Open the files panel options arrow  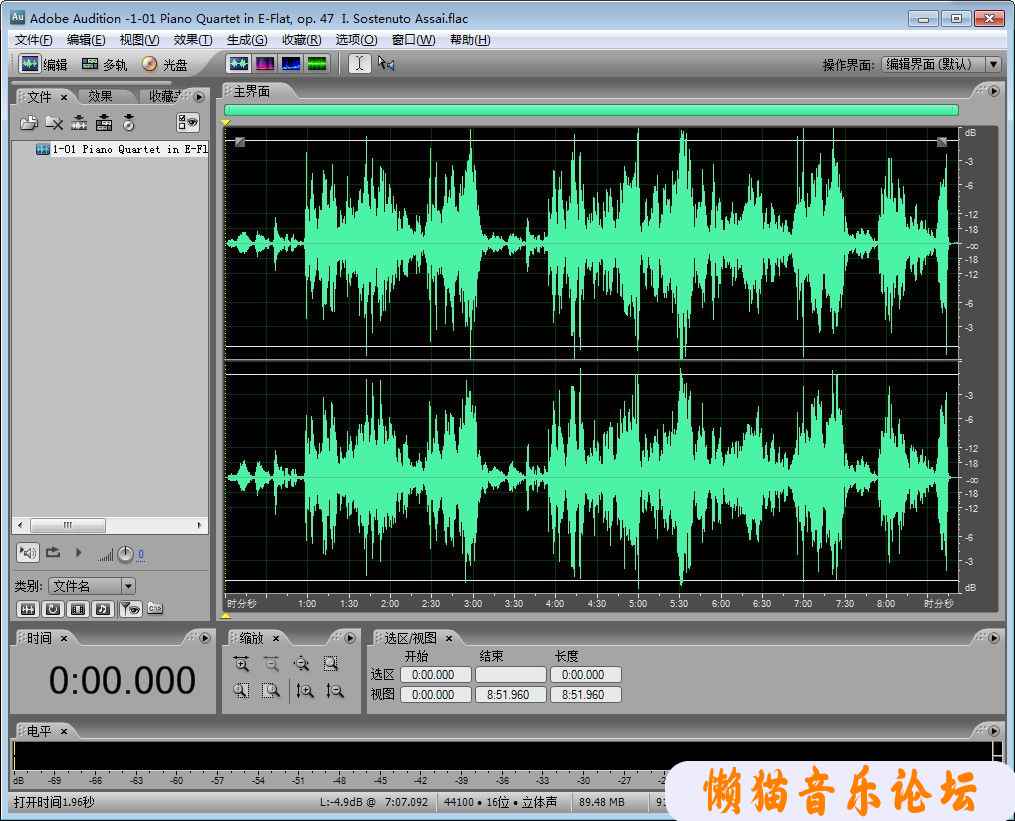199,96
